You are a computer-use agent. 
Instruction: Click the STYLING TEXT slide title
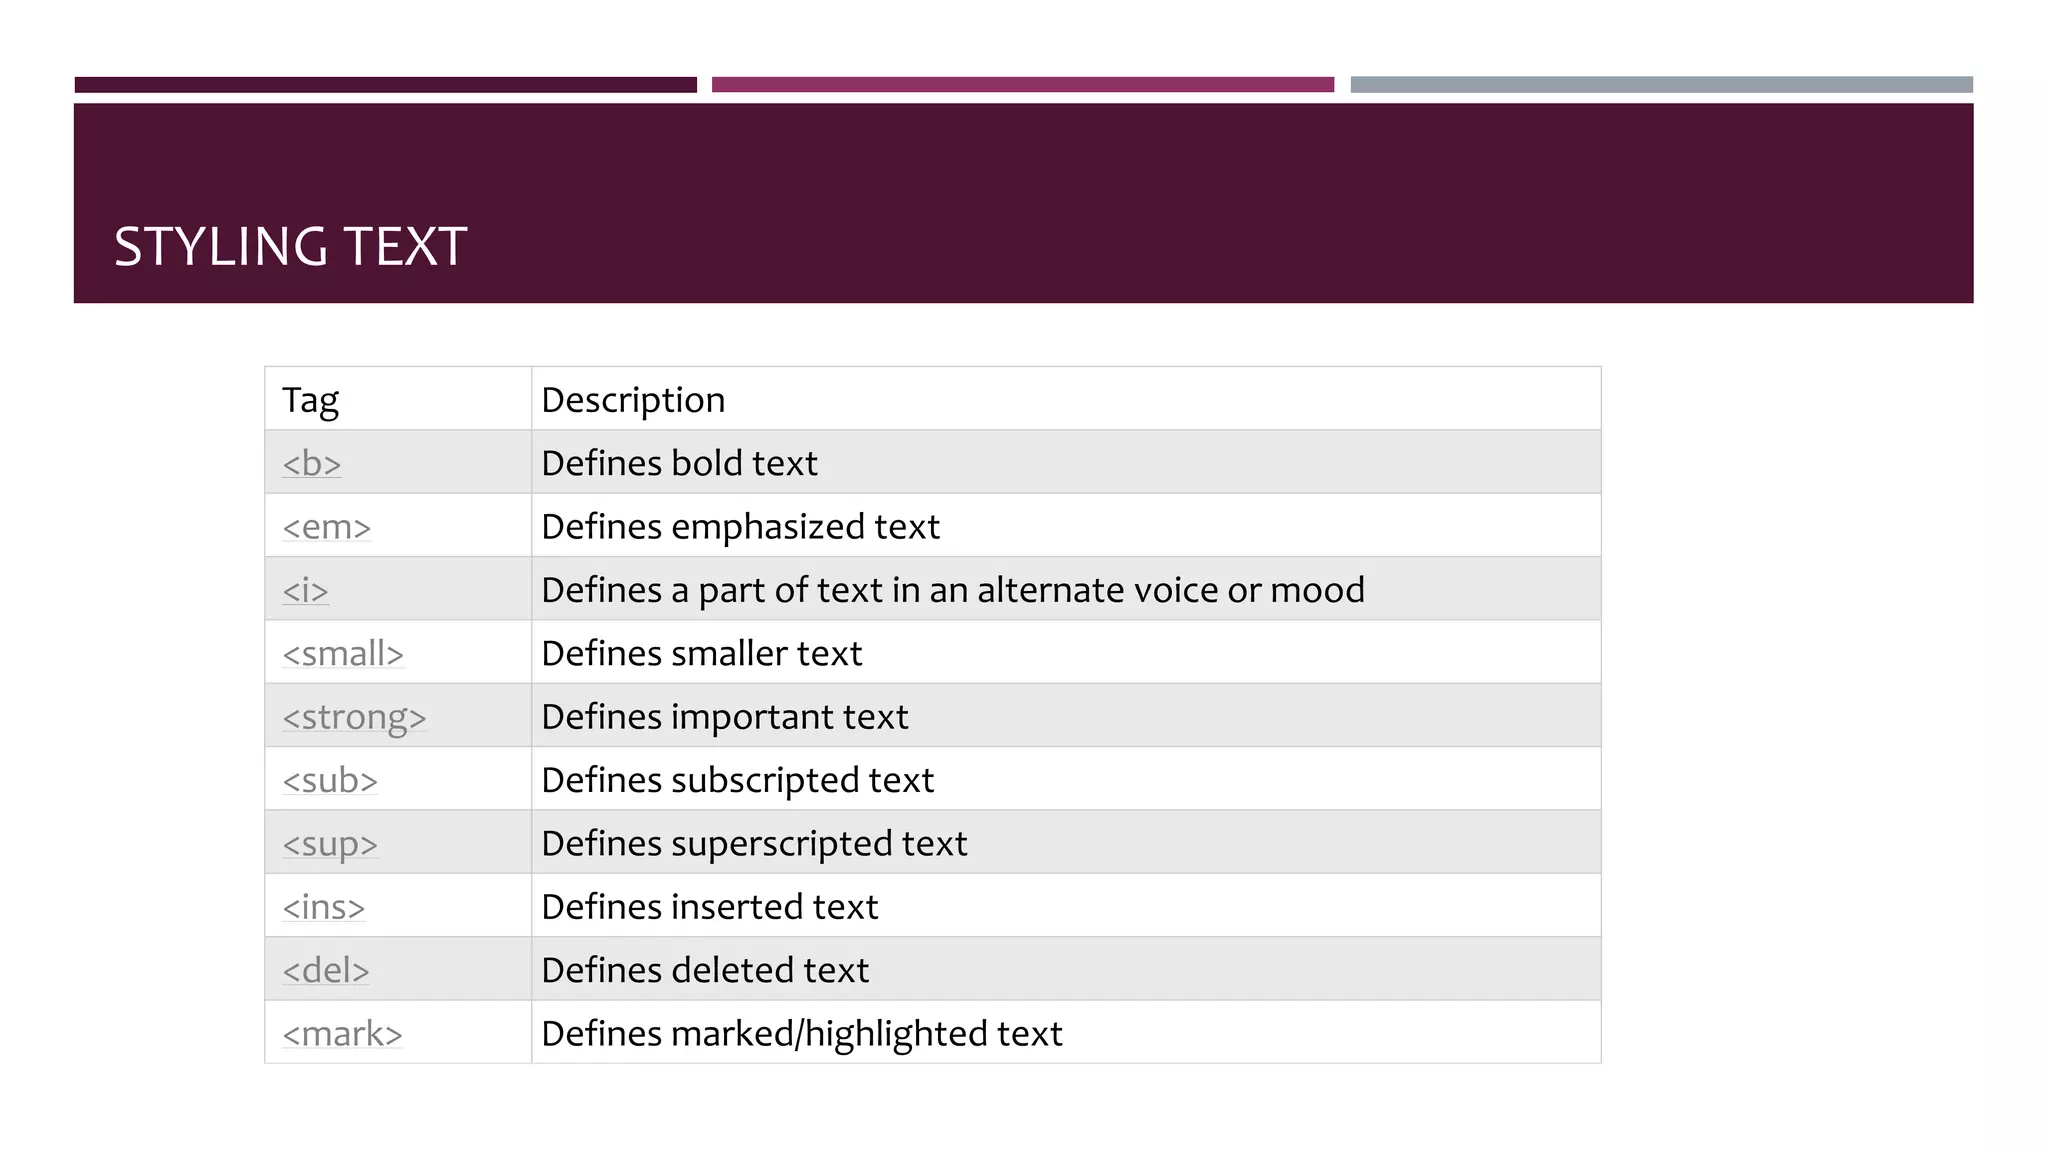click(x=290, y=247)
